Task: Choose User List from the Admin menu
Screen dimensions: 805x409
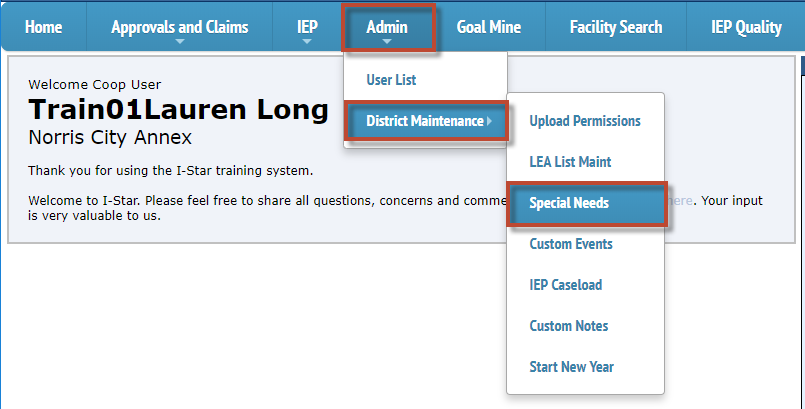Action: 391,80
